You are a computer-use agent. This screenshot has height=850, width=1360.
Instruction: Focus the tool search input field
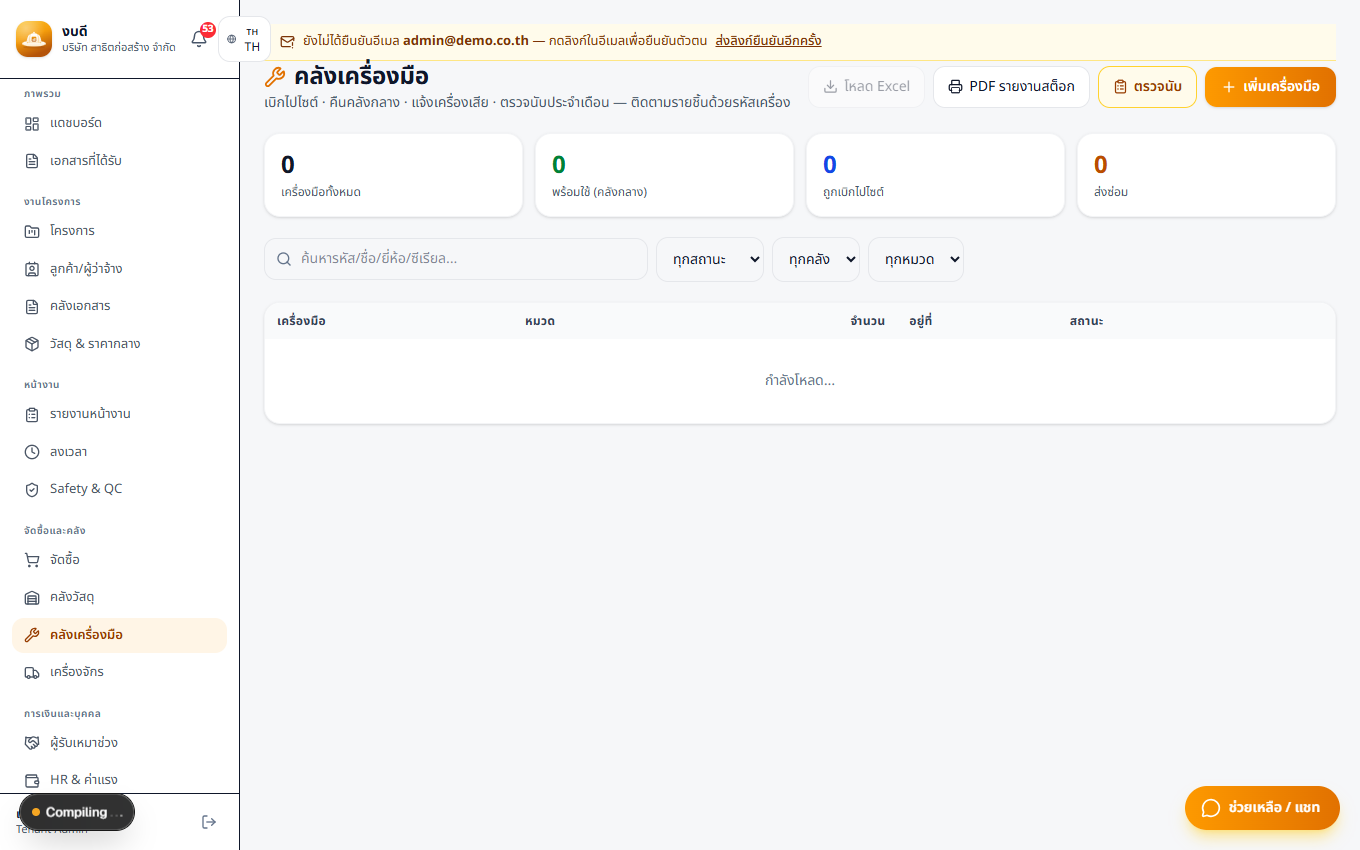pyautogui.click(x=456, y=259)
